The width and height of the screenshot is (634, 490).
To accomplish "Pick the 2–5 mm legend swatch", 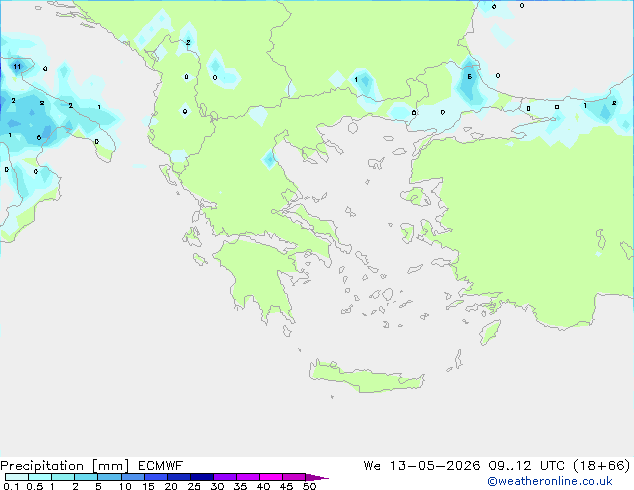I will [86, 477].
